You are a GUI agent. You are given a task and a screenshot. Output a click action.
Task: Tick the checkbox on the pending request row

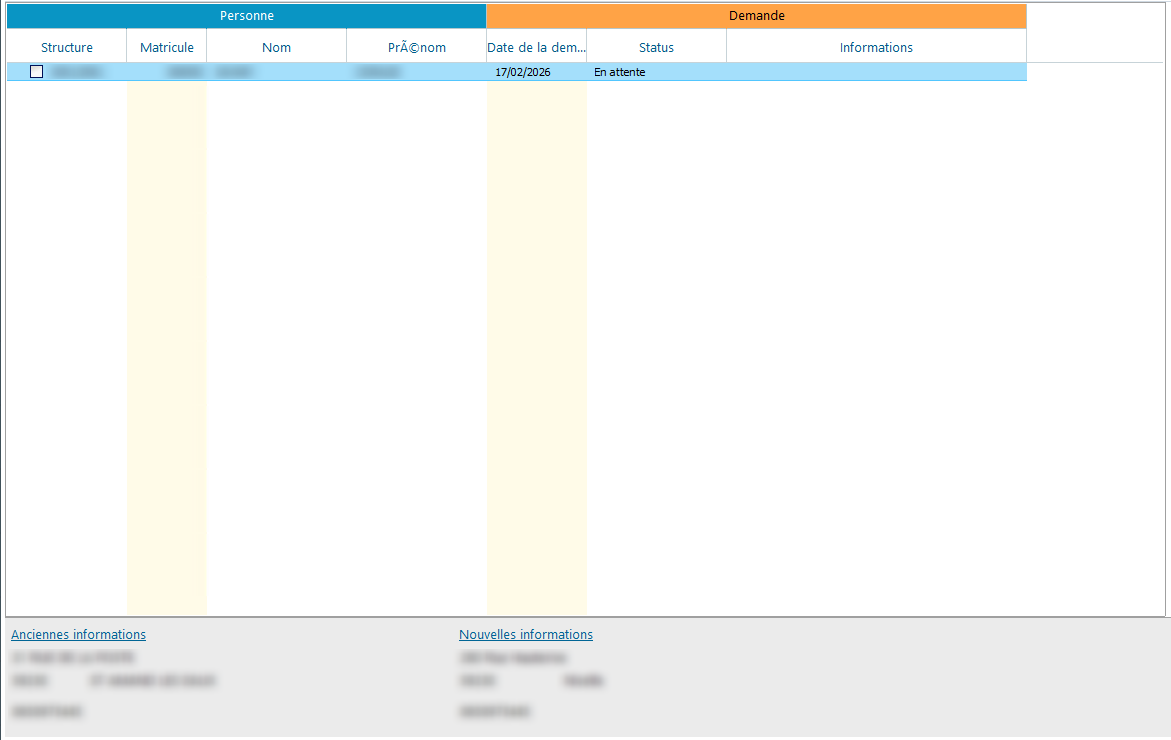pyautogui.click(x=37, y=72)
